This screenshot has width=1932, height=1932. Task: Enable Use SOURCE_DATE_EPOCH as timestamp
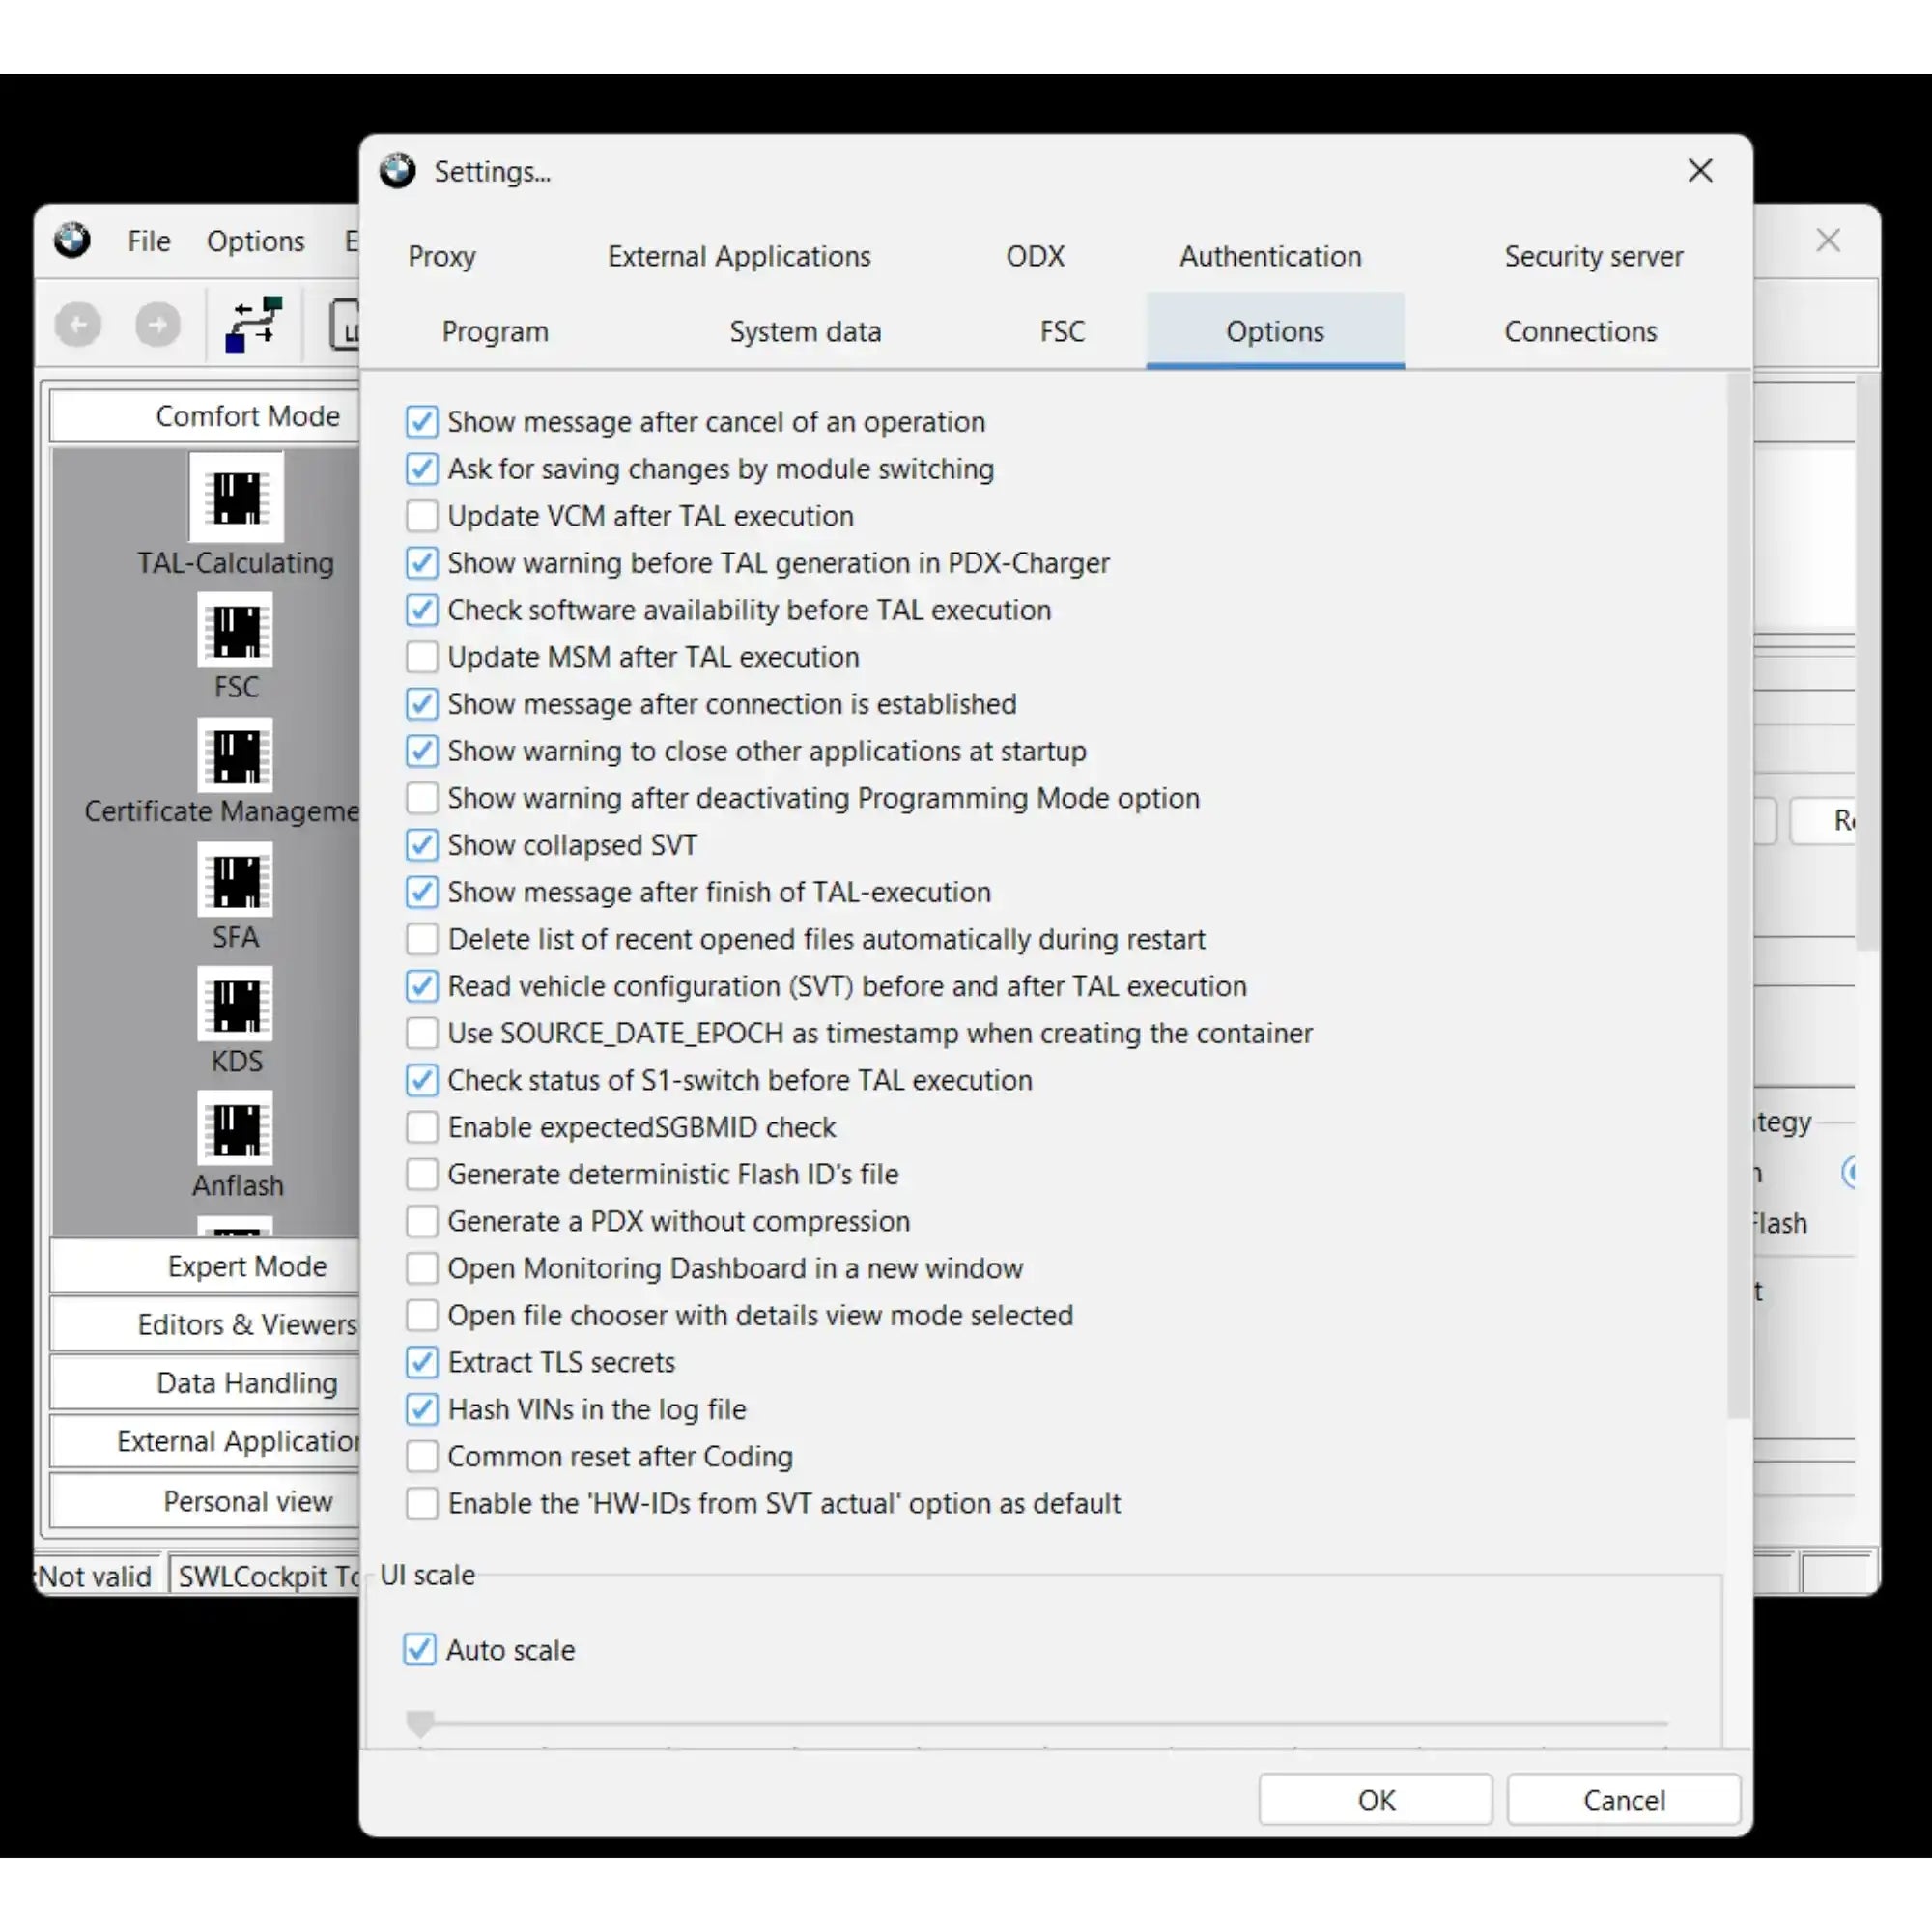(422, 1033)
